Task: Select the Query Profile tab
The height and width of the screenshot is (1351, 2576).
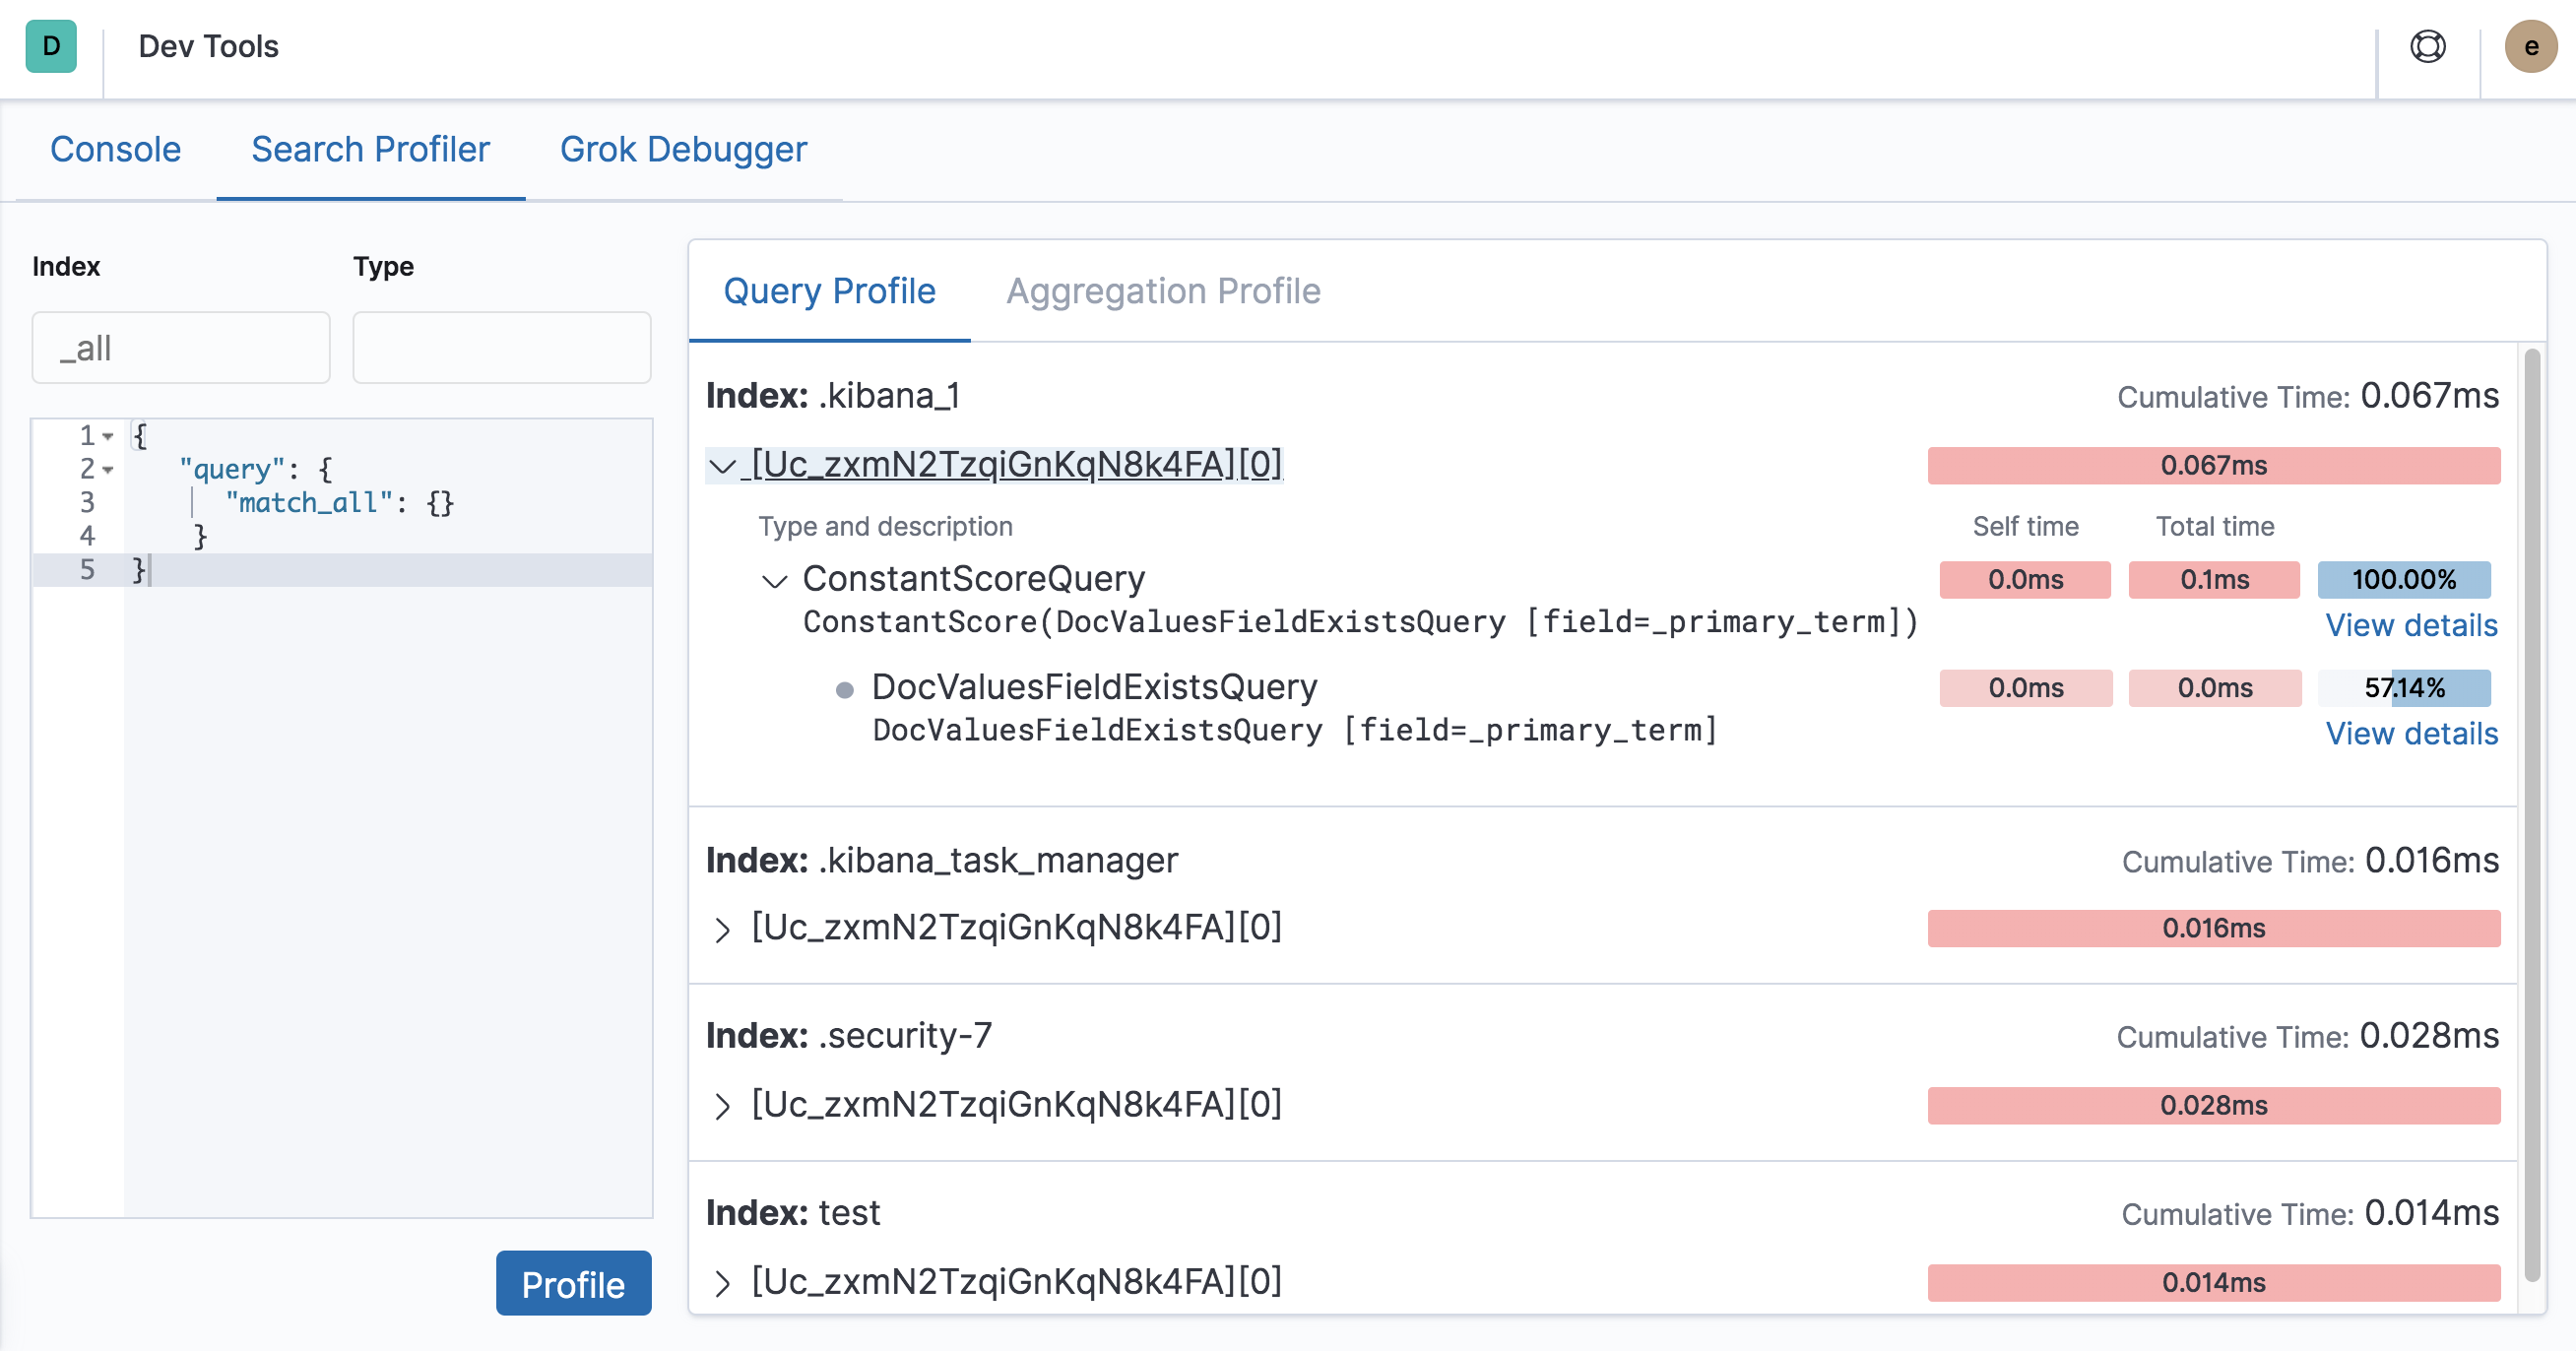Action: 828,291
